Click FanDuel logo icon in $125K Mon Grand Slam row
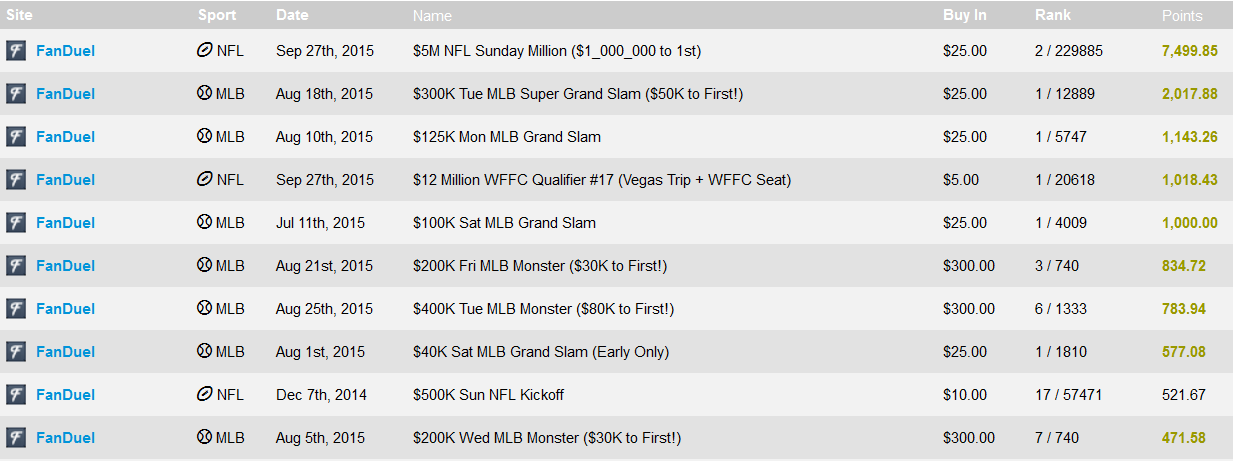This screenshot has width=1233, height=461. tap(15, 137)
